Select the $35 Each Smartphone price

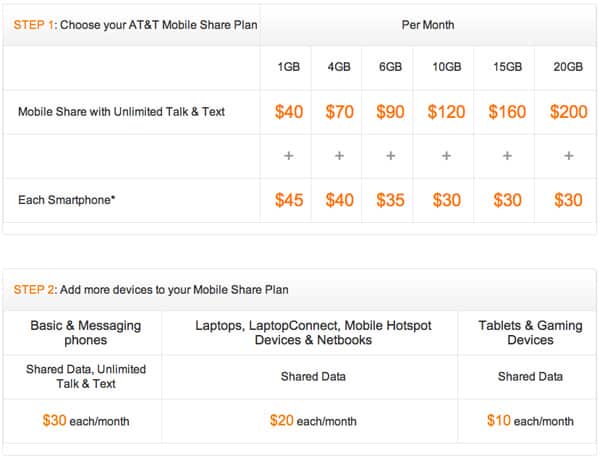[x=390, y=200]
